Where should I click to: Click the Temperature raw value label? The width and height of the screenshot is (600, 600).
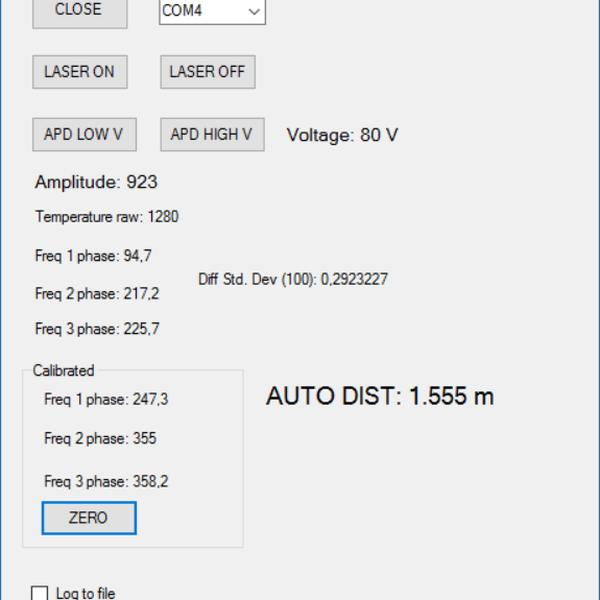tap(107, 216)
